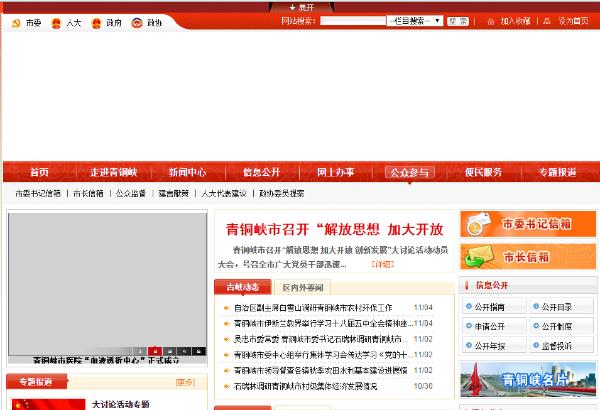
Task: Click the 更多 link beside 专题报道
Action: click(184, 381)
